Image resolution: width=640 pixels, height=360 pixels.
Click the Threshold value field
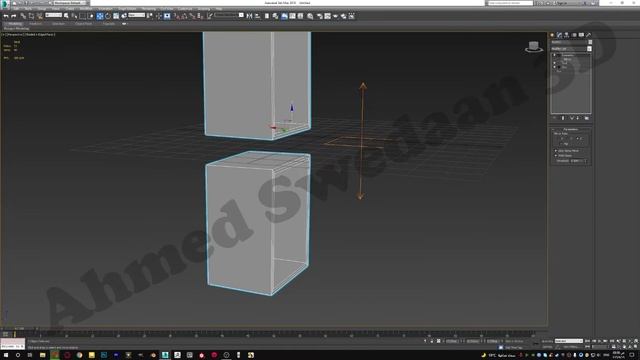point(577,161)
